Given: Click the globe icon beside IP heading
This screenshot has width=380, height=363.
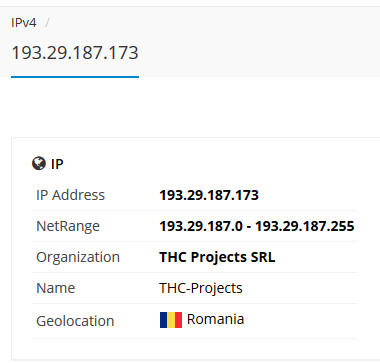Looking at the screenshot, I should pyautogui.click(x=39, y=164).
